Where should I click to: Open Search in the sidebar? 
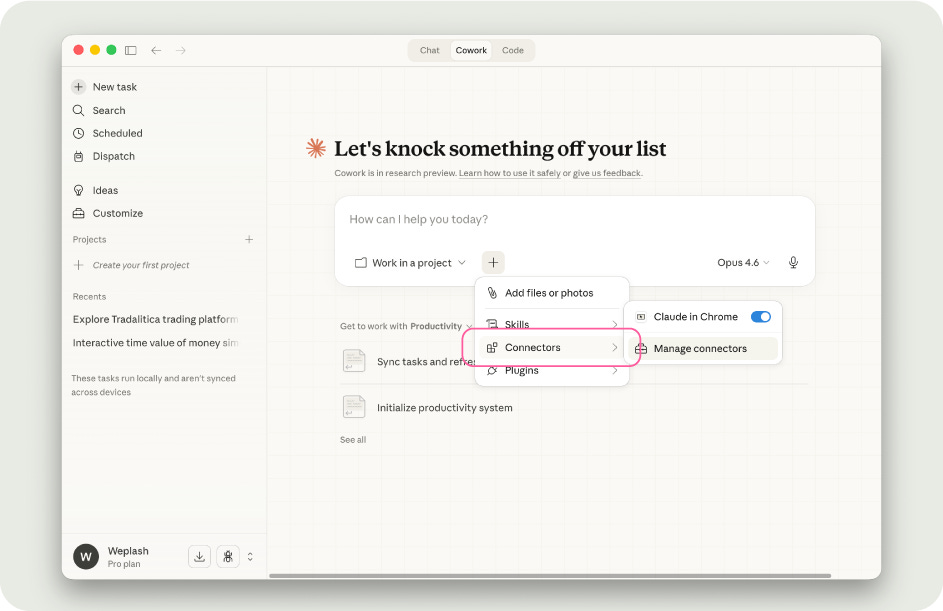pyautogui.click(x=99, y=111)
